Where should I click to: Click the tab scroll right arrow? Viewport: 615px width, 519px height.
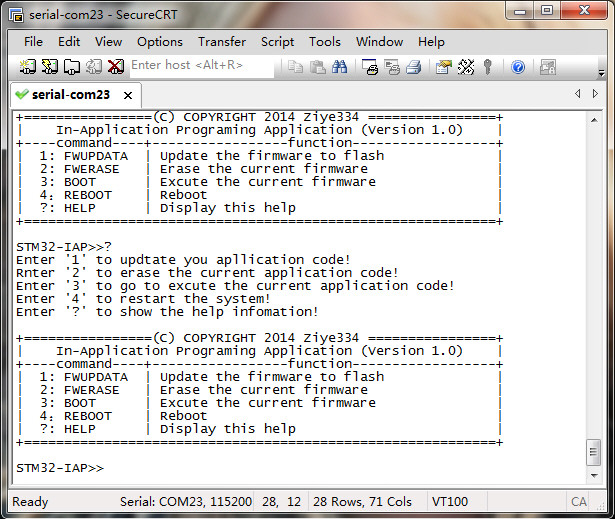tap(595, 94)
